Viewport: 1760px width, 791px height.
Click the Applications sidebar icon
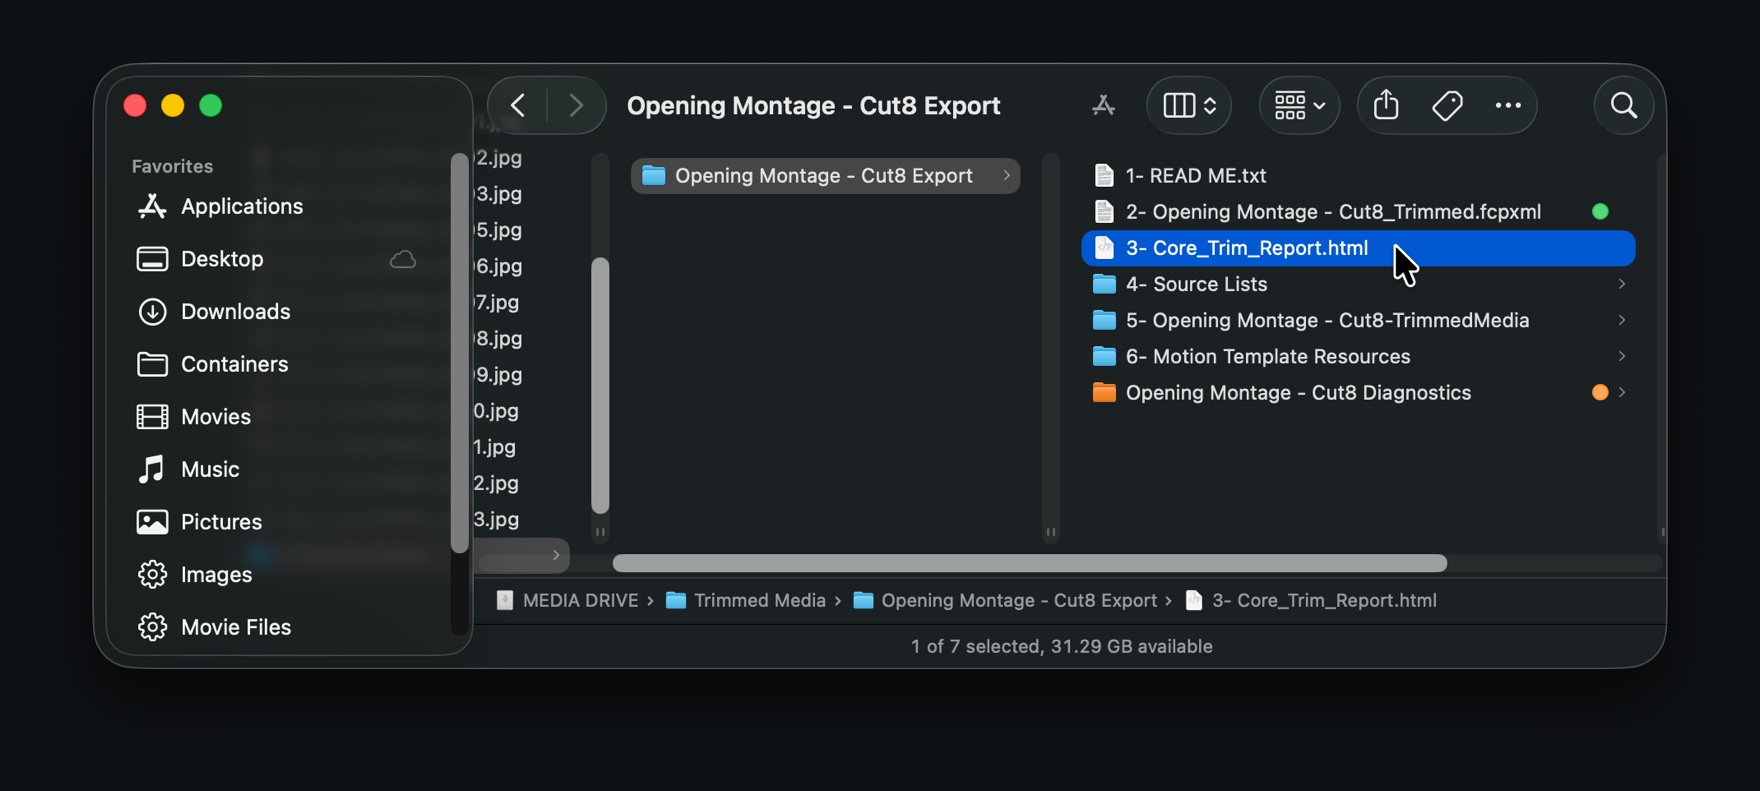click(152, 206)
